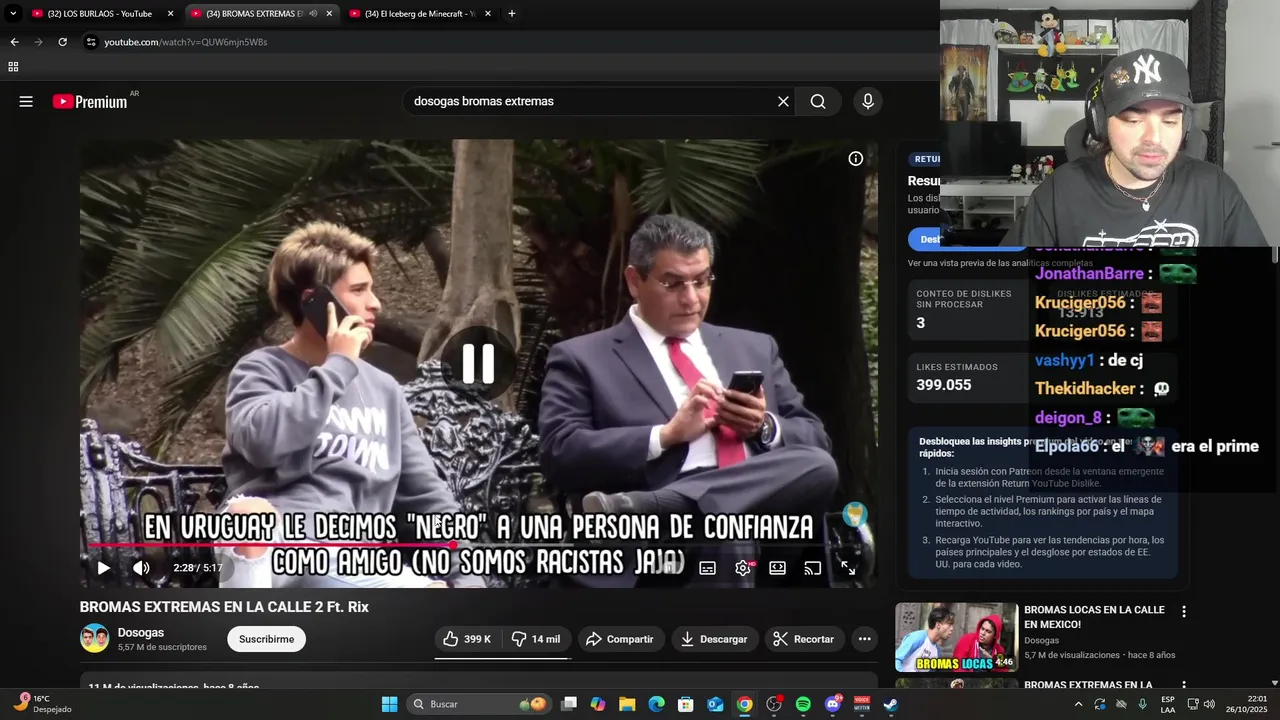
Task: Open Chrome from taskbar
Action: 745,704
